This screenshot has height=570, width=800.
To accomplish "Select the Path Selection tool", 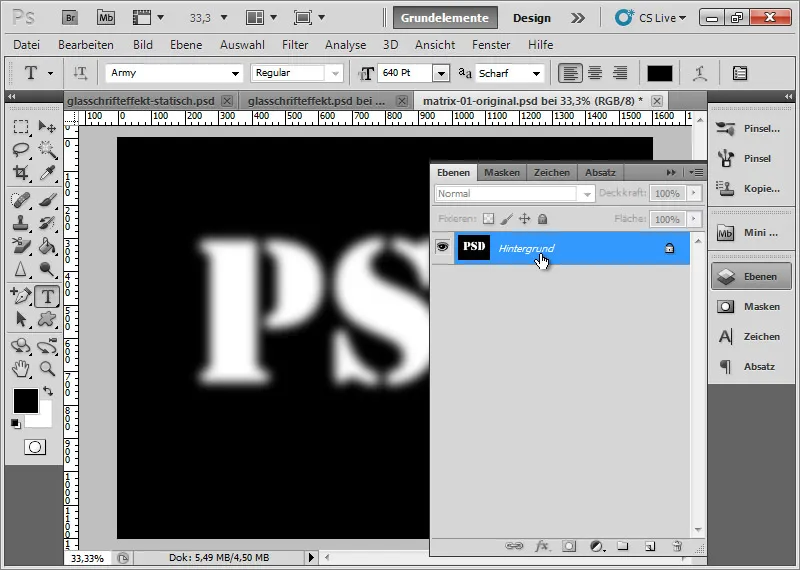I will 20,319.
